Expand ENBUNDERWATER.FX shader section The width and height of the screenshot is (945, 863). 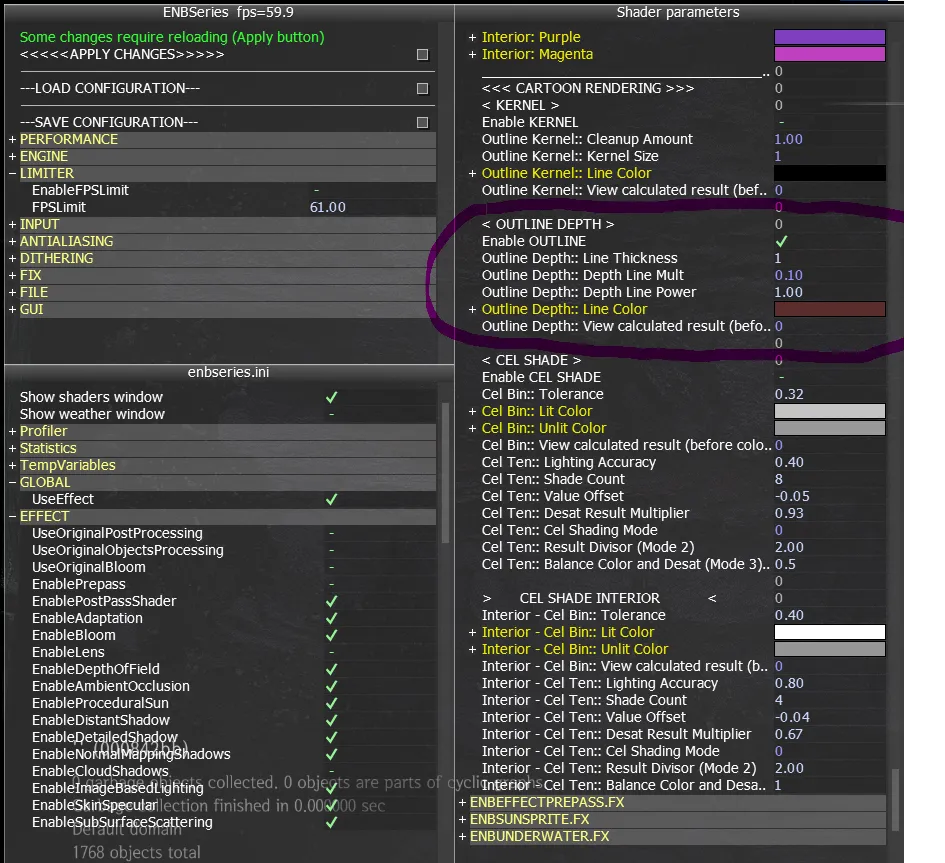click(462, 836)
